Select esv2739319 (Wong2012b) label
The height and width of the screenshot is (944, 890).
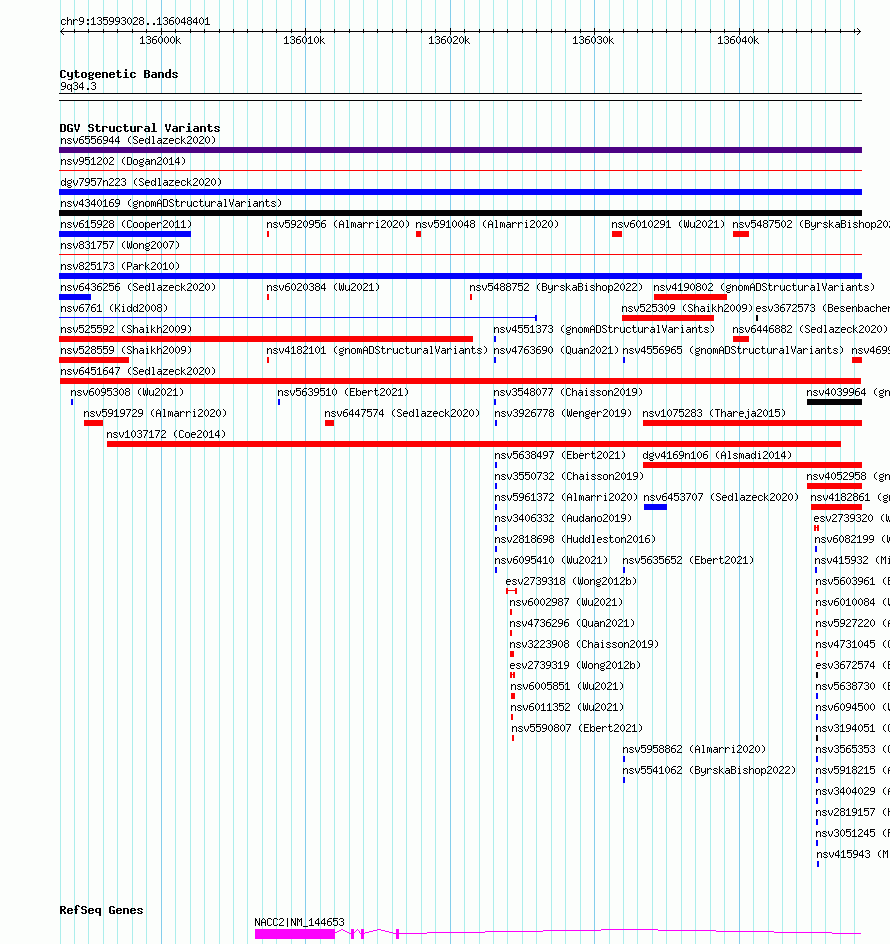(576, 666)
